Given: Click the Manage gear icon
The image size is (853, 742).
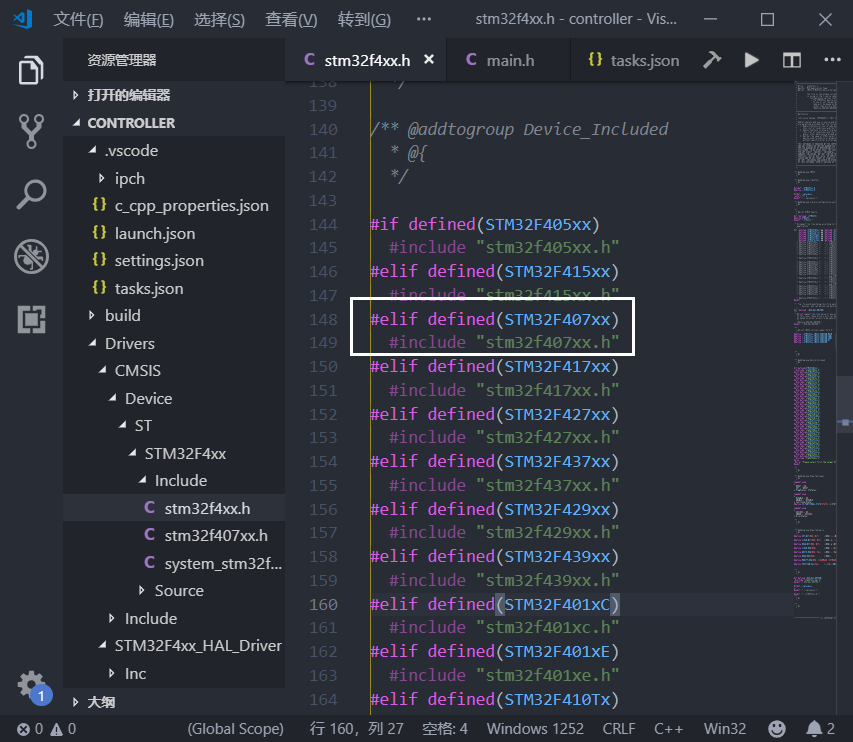Looking at the screenshot, I should 31,684.
